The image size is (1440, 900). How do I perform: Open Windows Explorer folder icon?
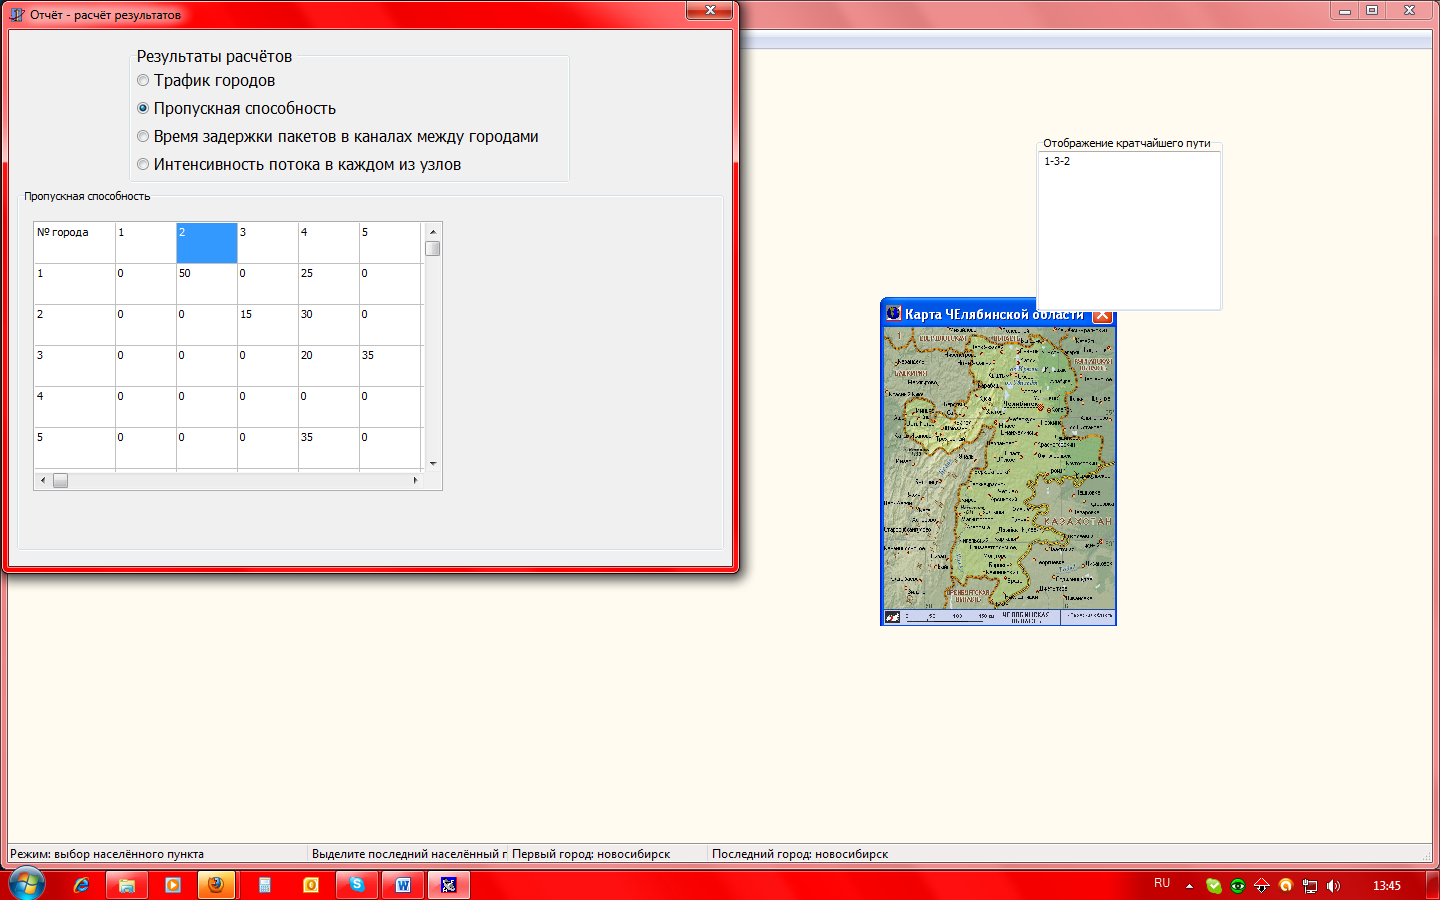point(127,885)
